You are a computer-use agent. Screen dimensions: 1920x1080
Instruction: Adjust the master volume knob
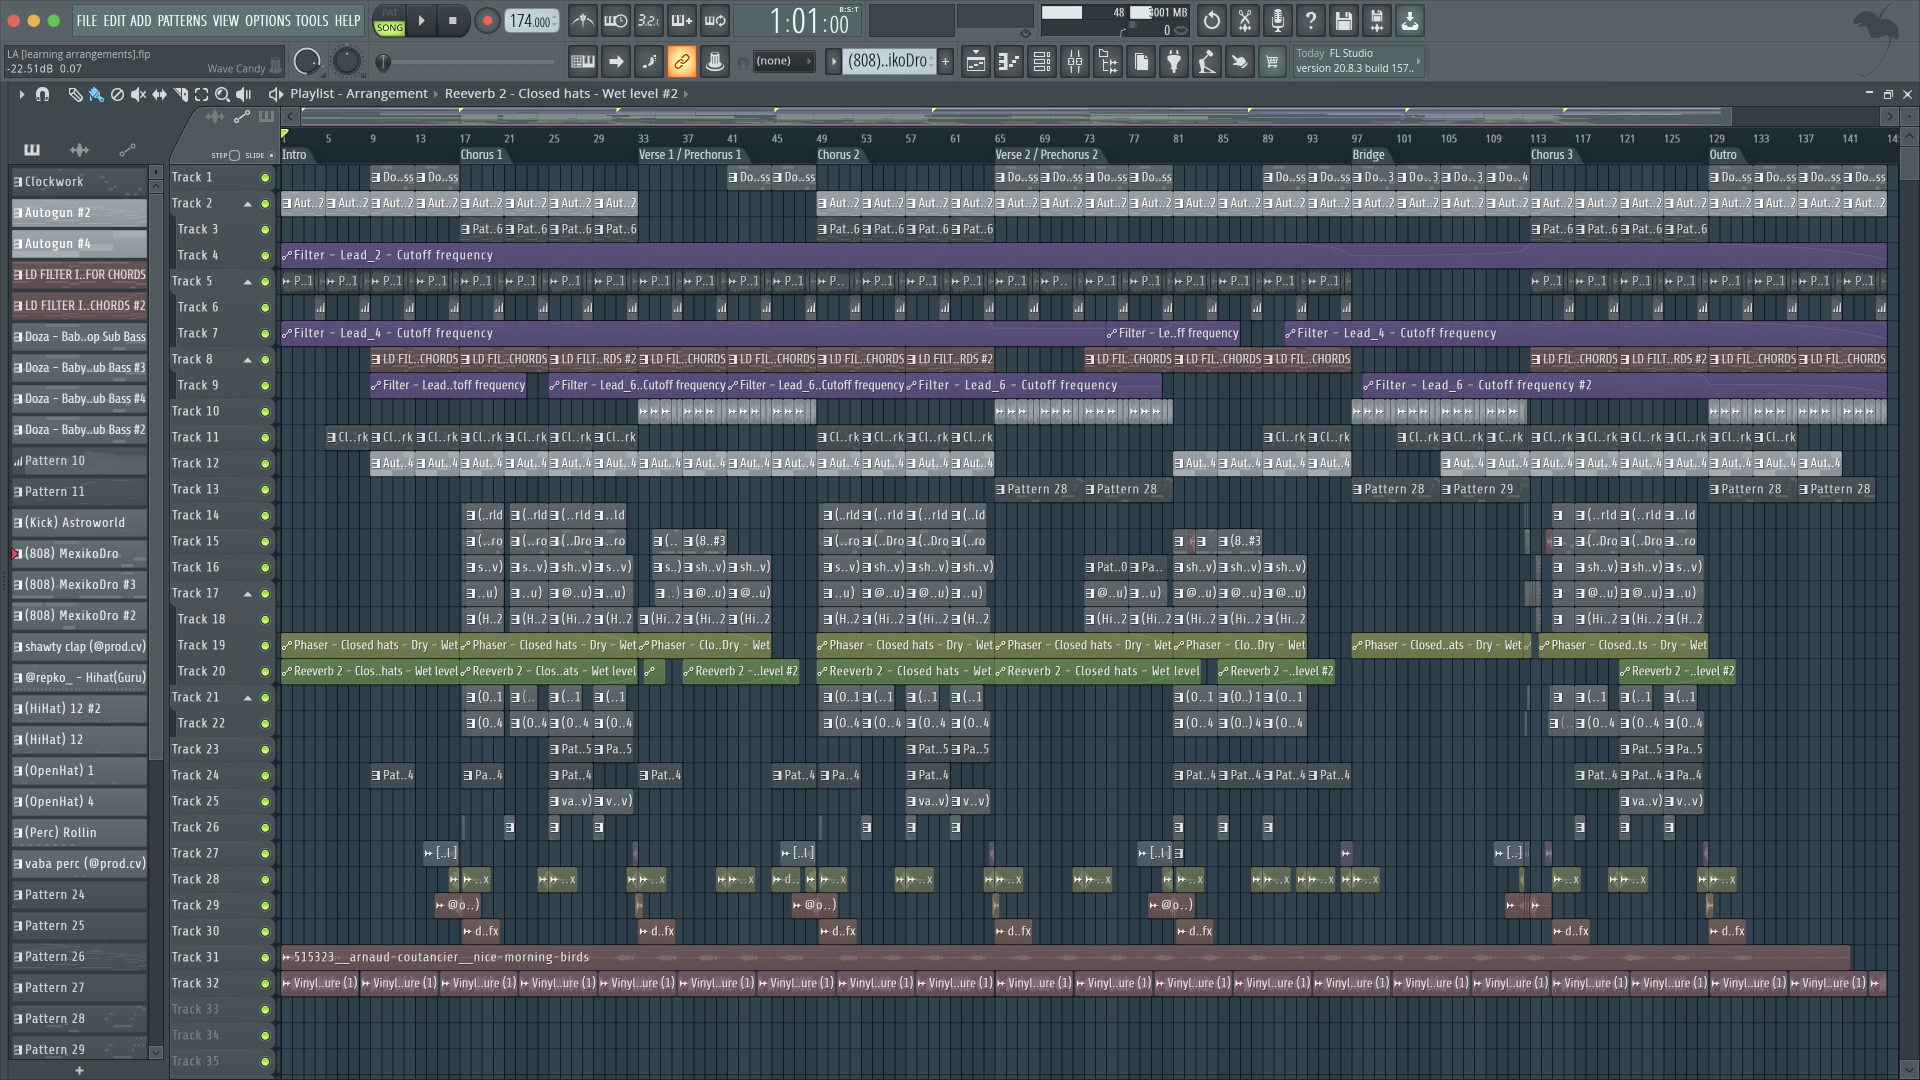pyautogui.click(x=308, y=62)
